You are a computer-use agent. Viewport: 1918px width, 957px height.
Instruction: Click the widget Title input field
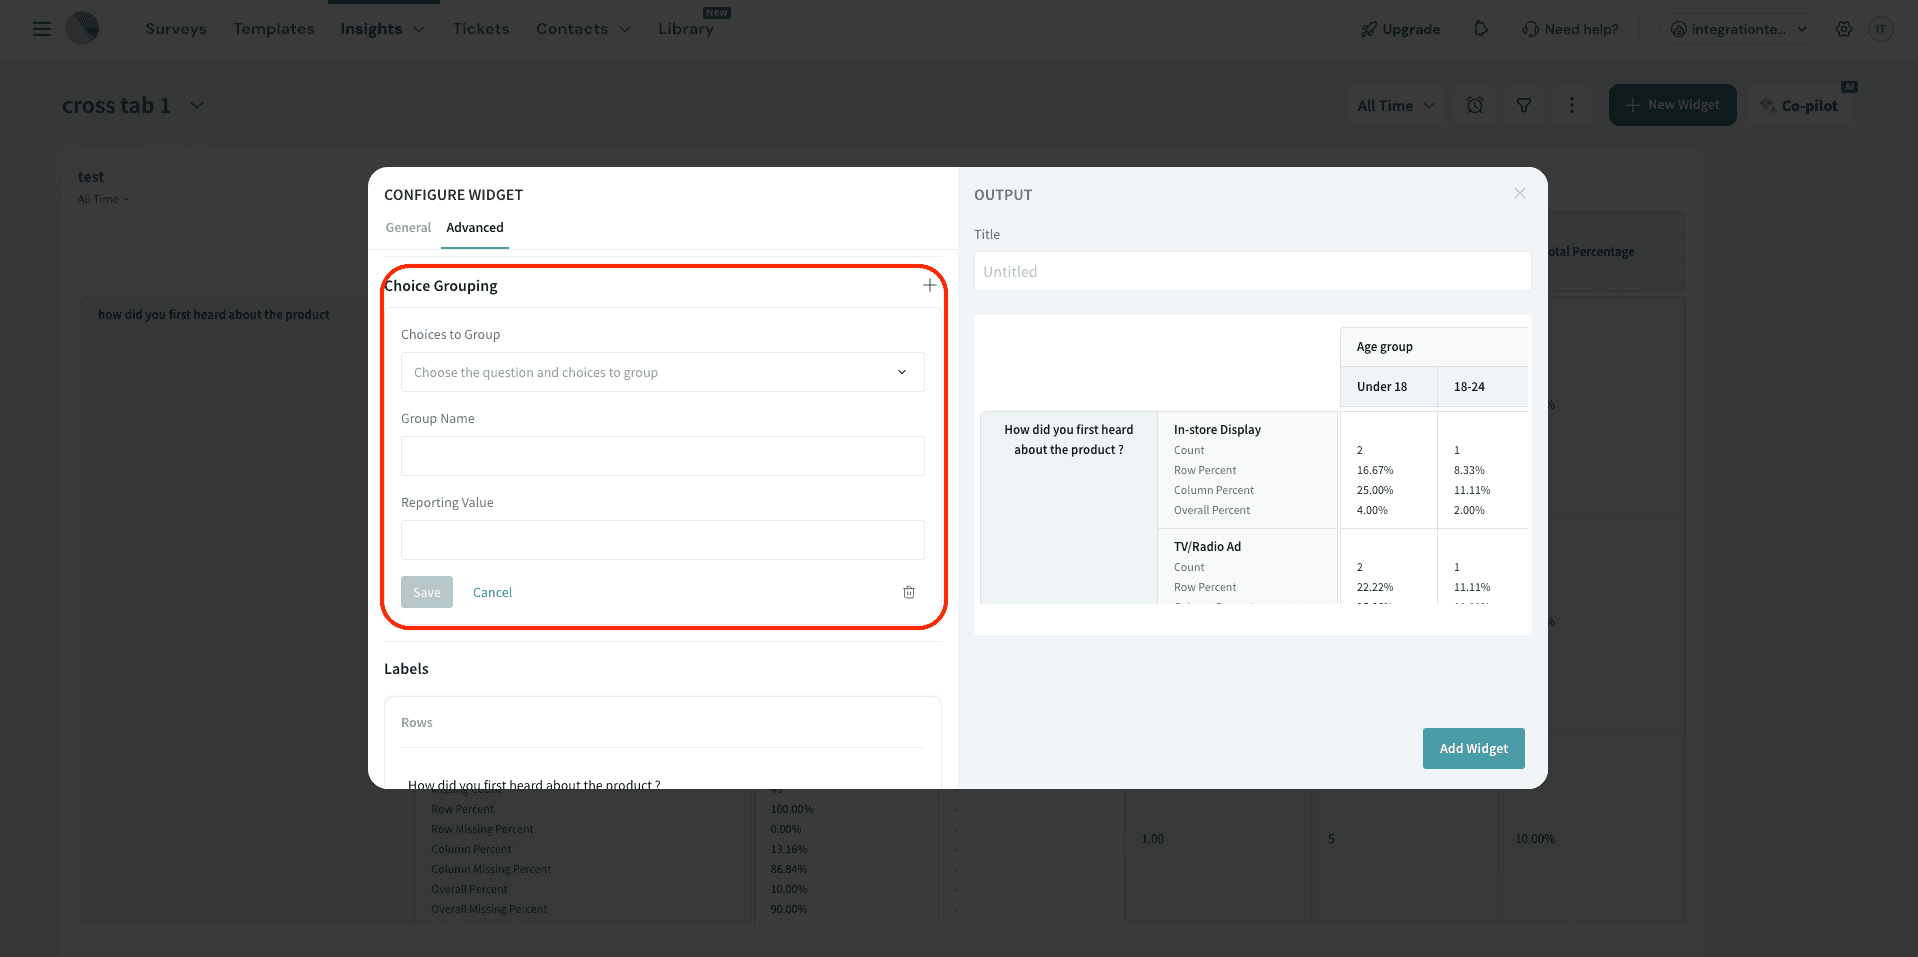tap(1252, 271)
